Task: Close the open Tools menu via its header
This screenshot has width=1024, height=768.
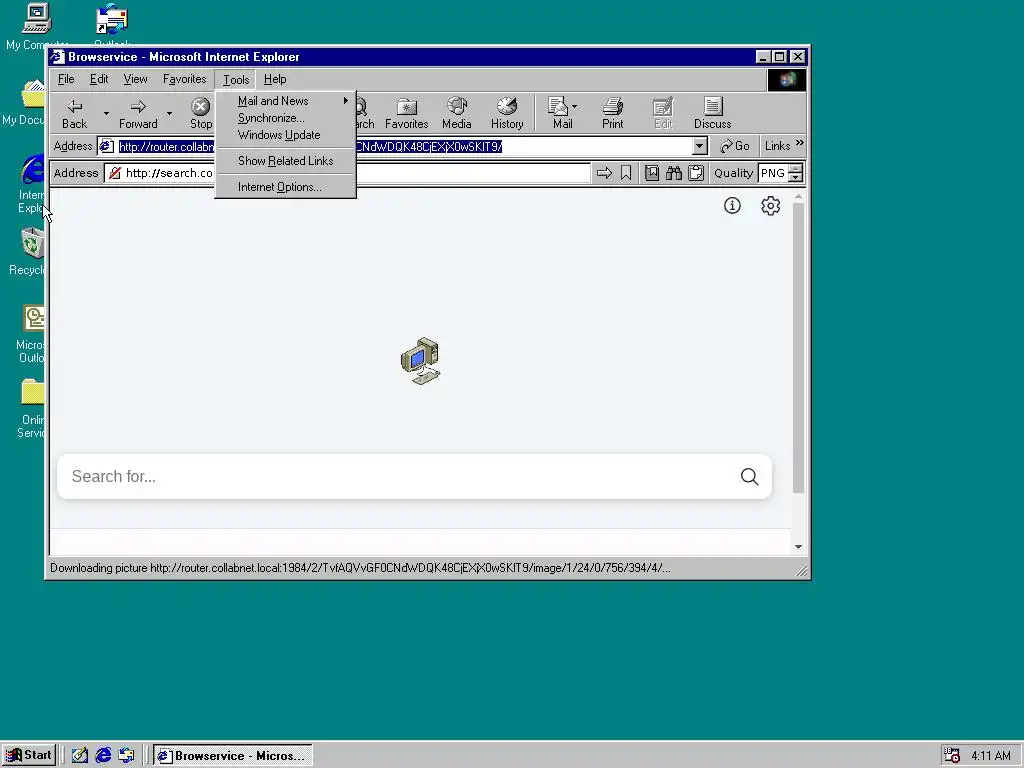Action: 236,79
